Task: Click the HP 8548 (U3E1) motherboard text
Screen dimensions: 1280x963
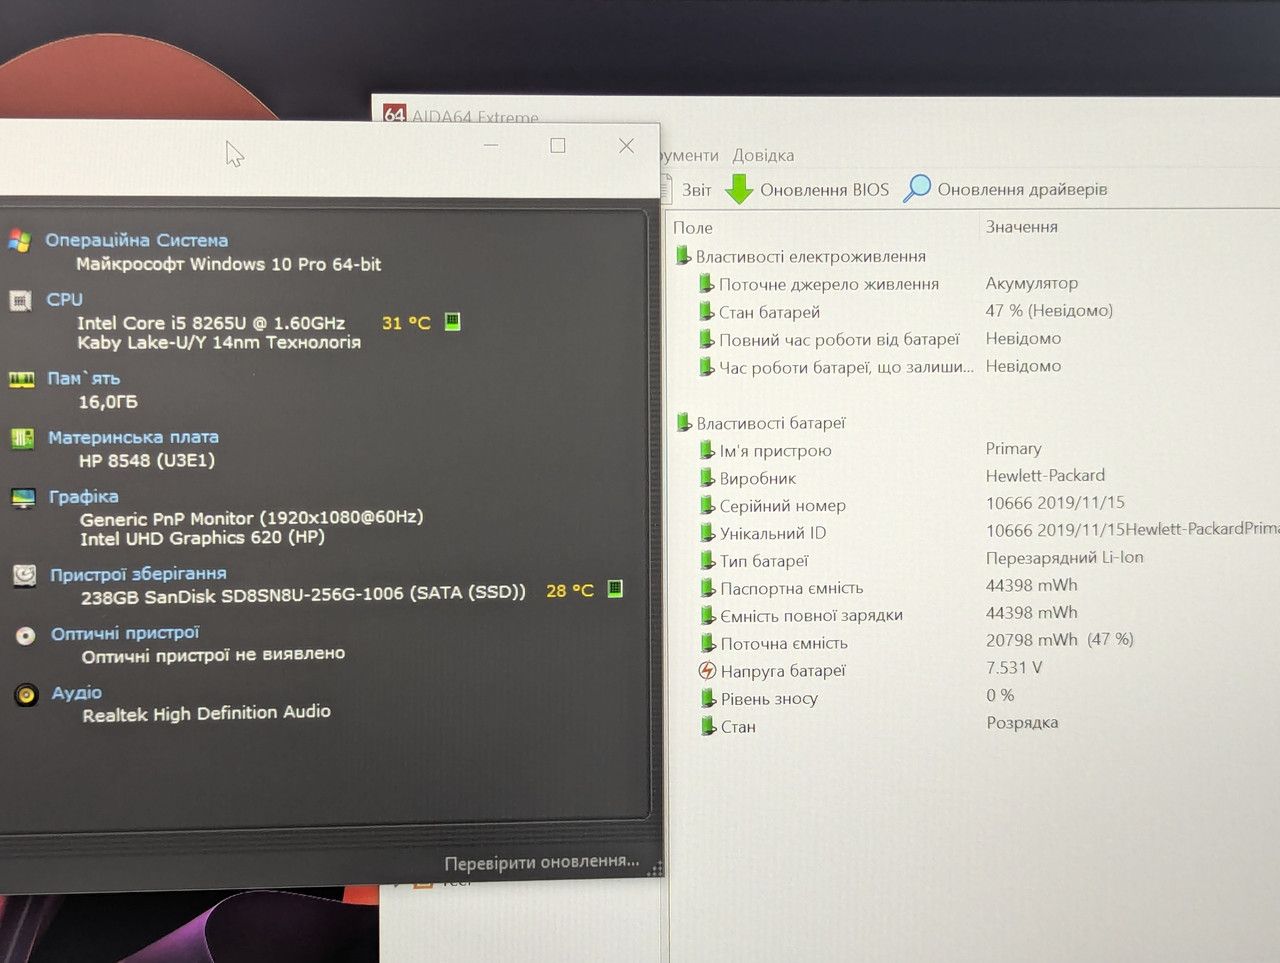Action: click(x=147, y=460)
